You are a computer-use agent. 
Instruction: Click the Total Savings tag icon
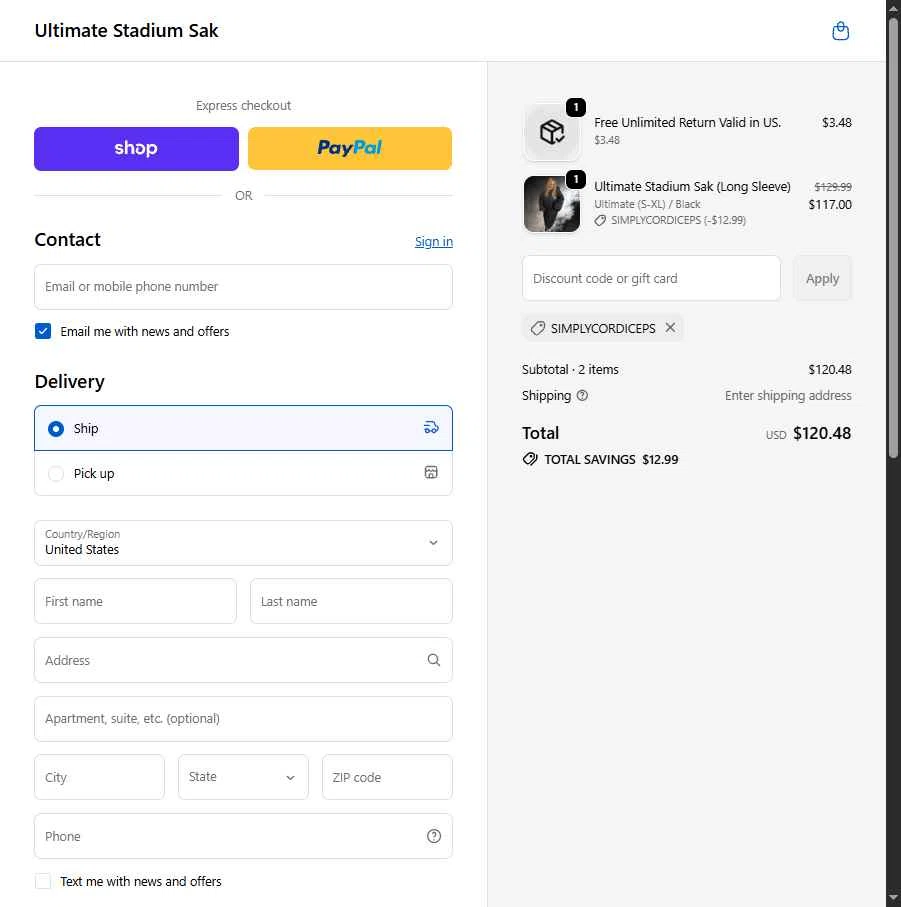pos(530,459)
